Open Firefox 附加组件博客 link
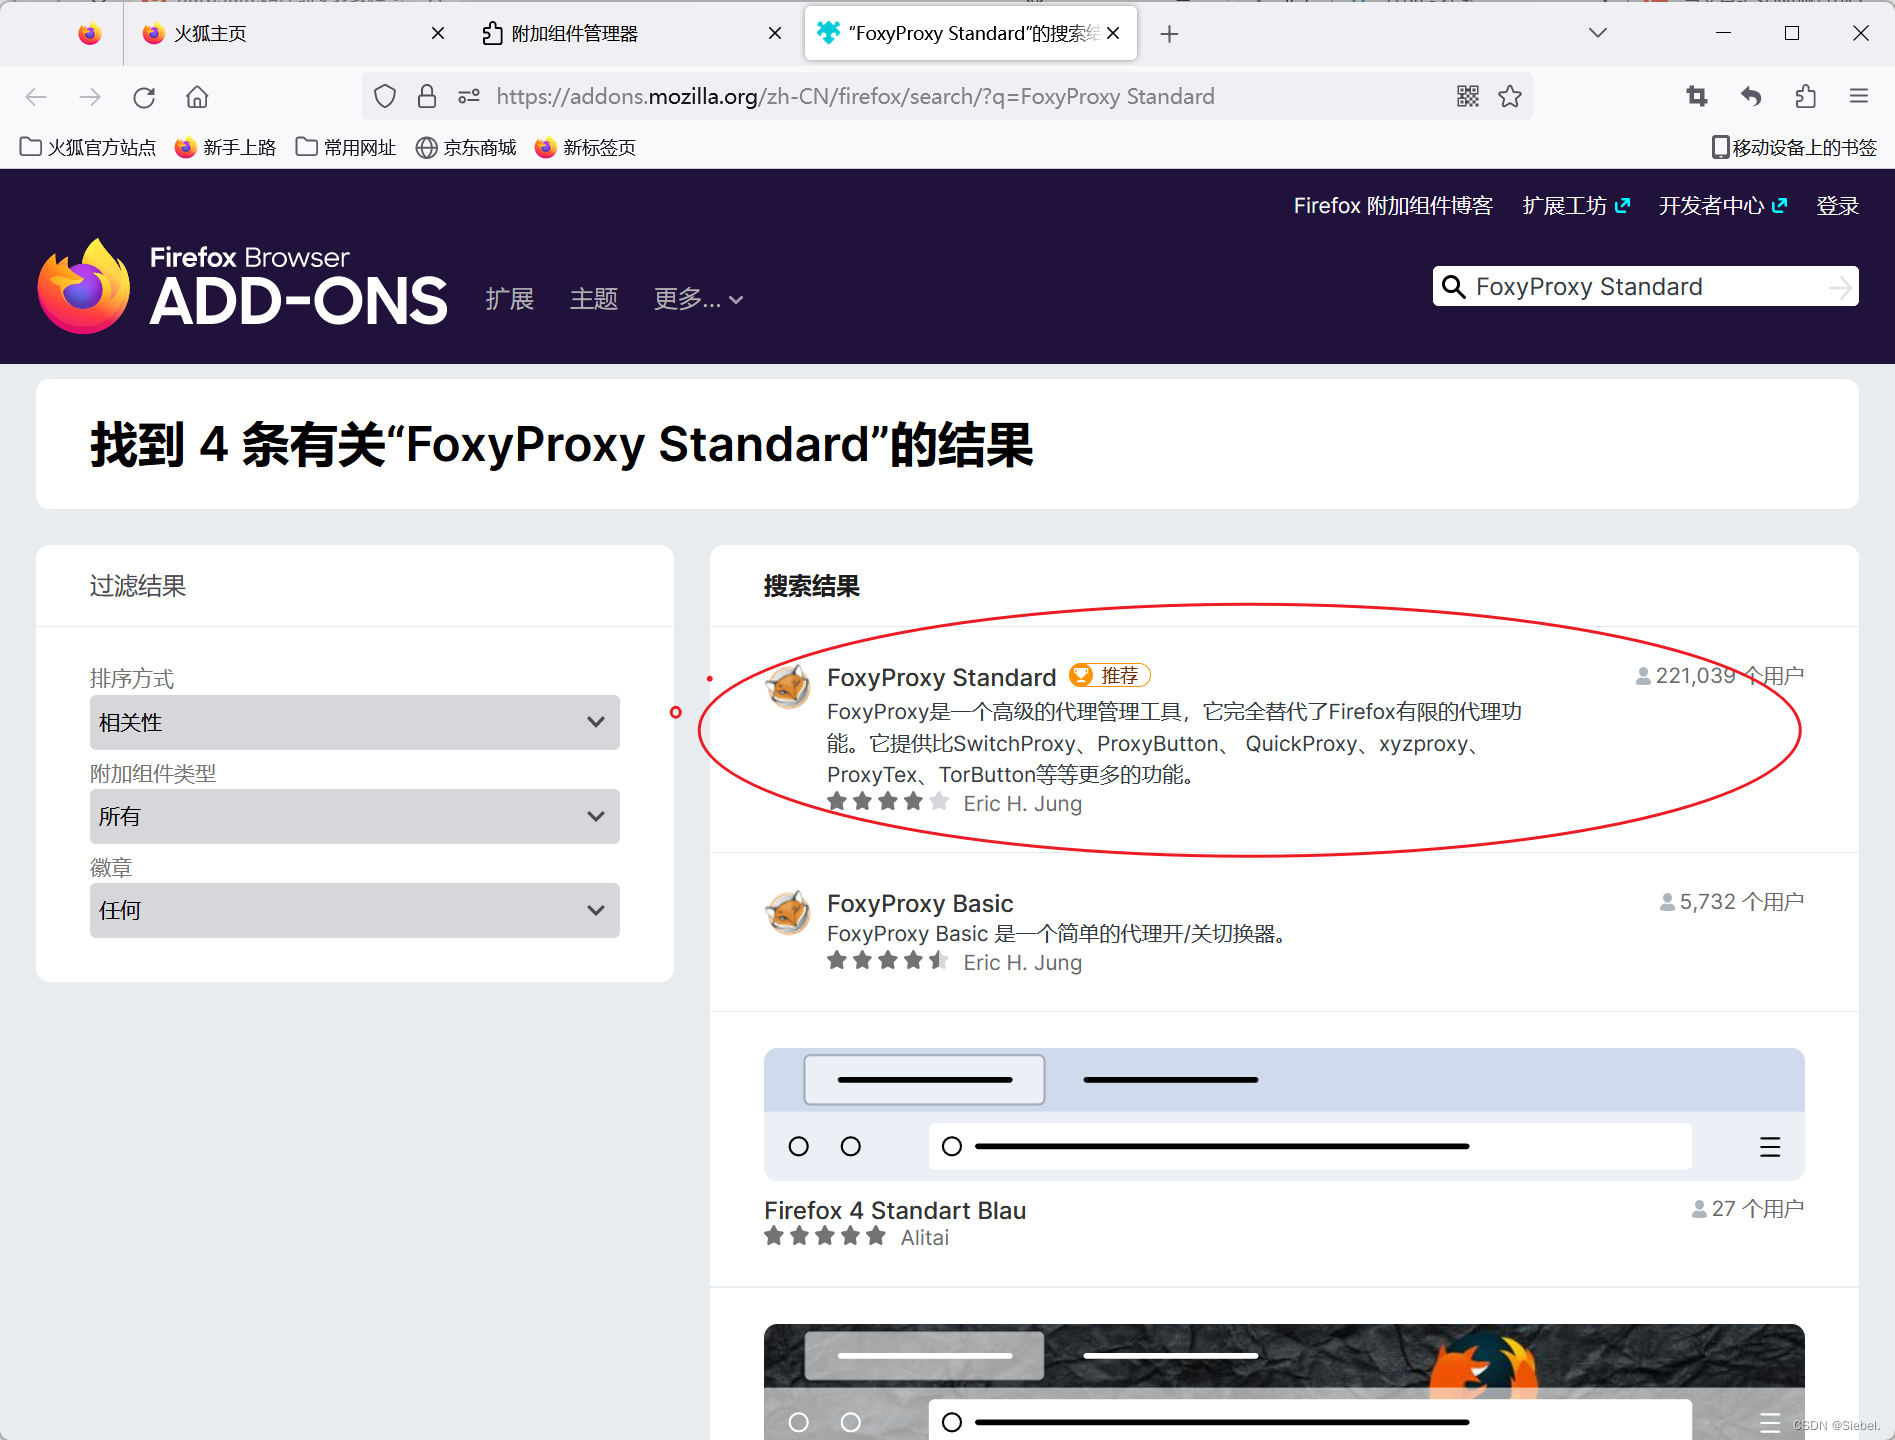This screenshot has height=1440, width=1895. (1393, 206)
